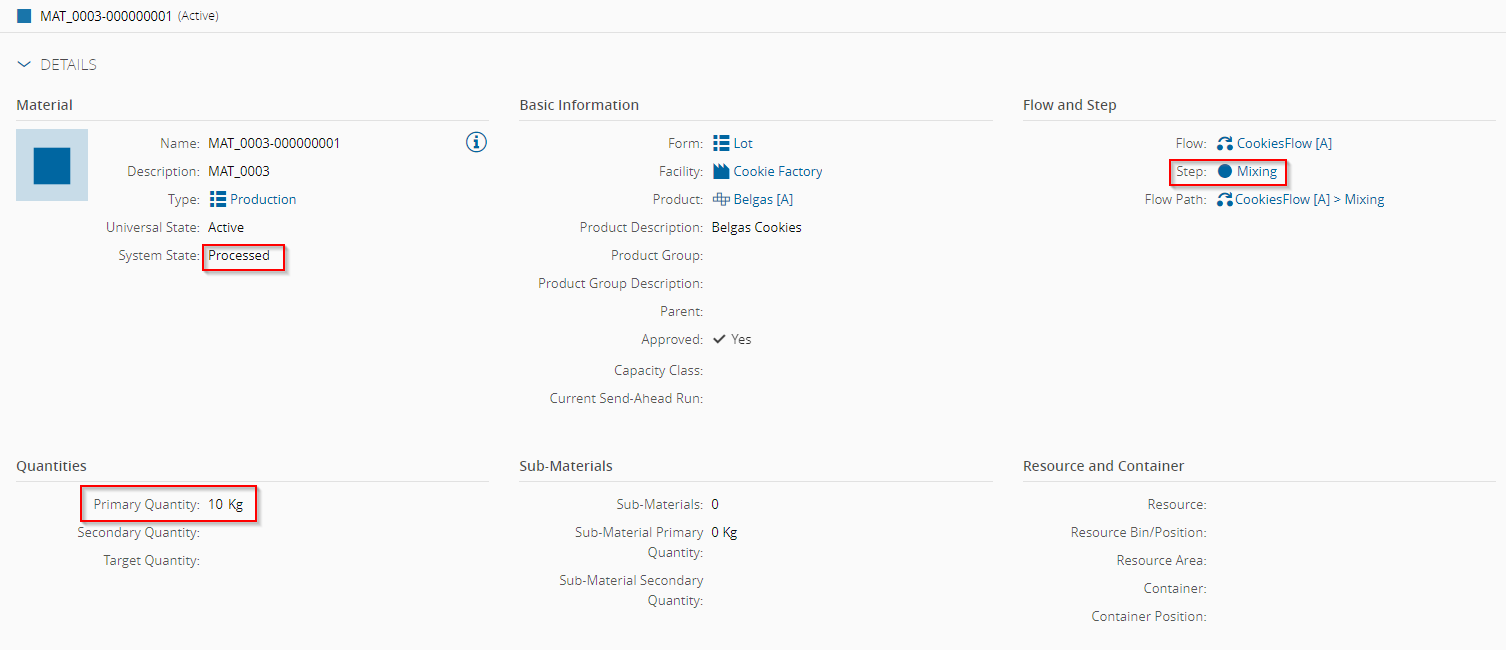Click the large material thumbnail image
The width and height of the screenshot is (1506, 650).
click(x=52, y=165)
